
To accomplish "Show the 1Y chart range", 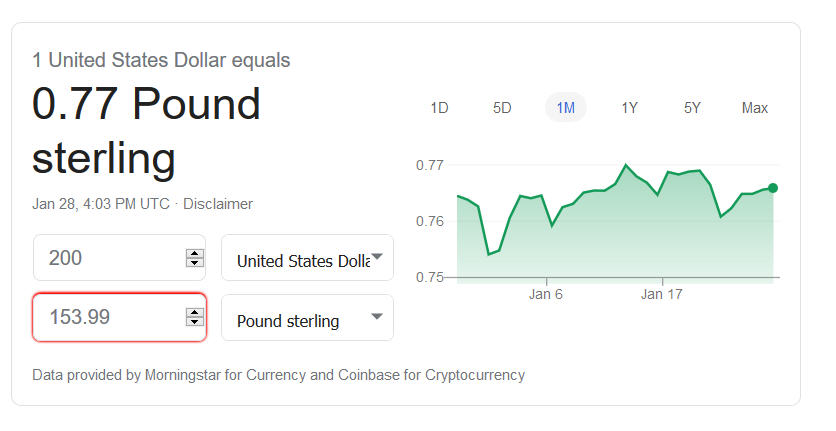I will (629, 108).
